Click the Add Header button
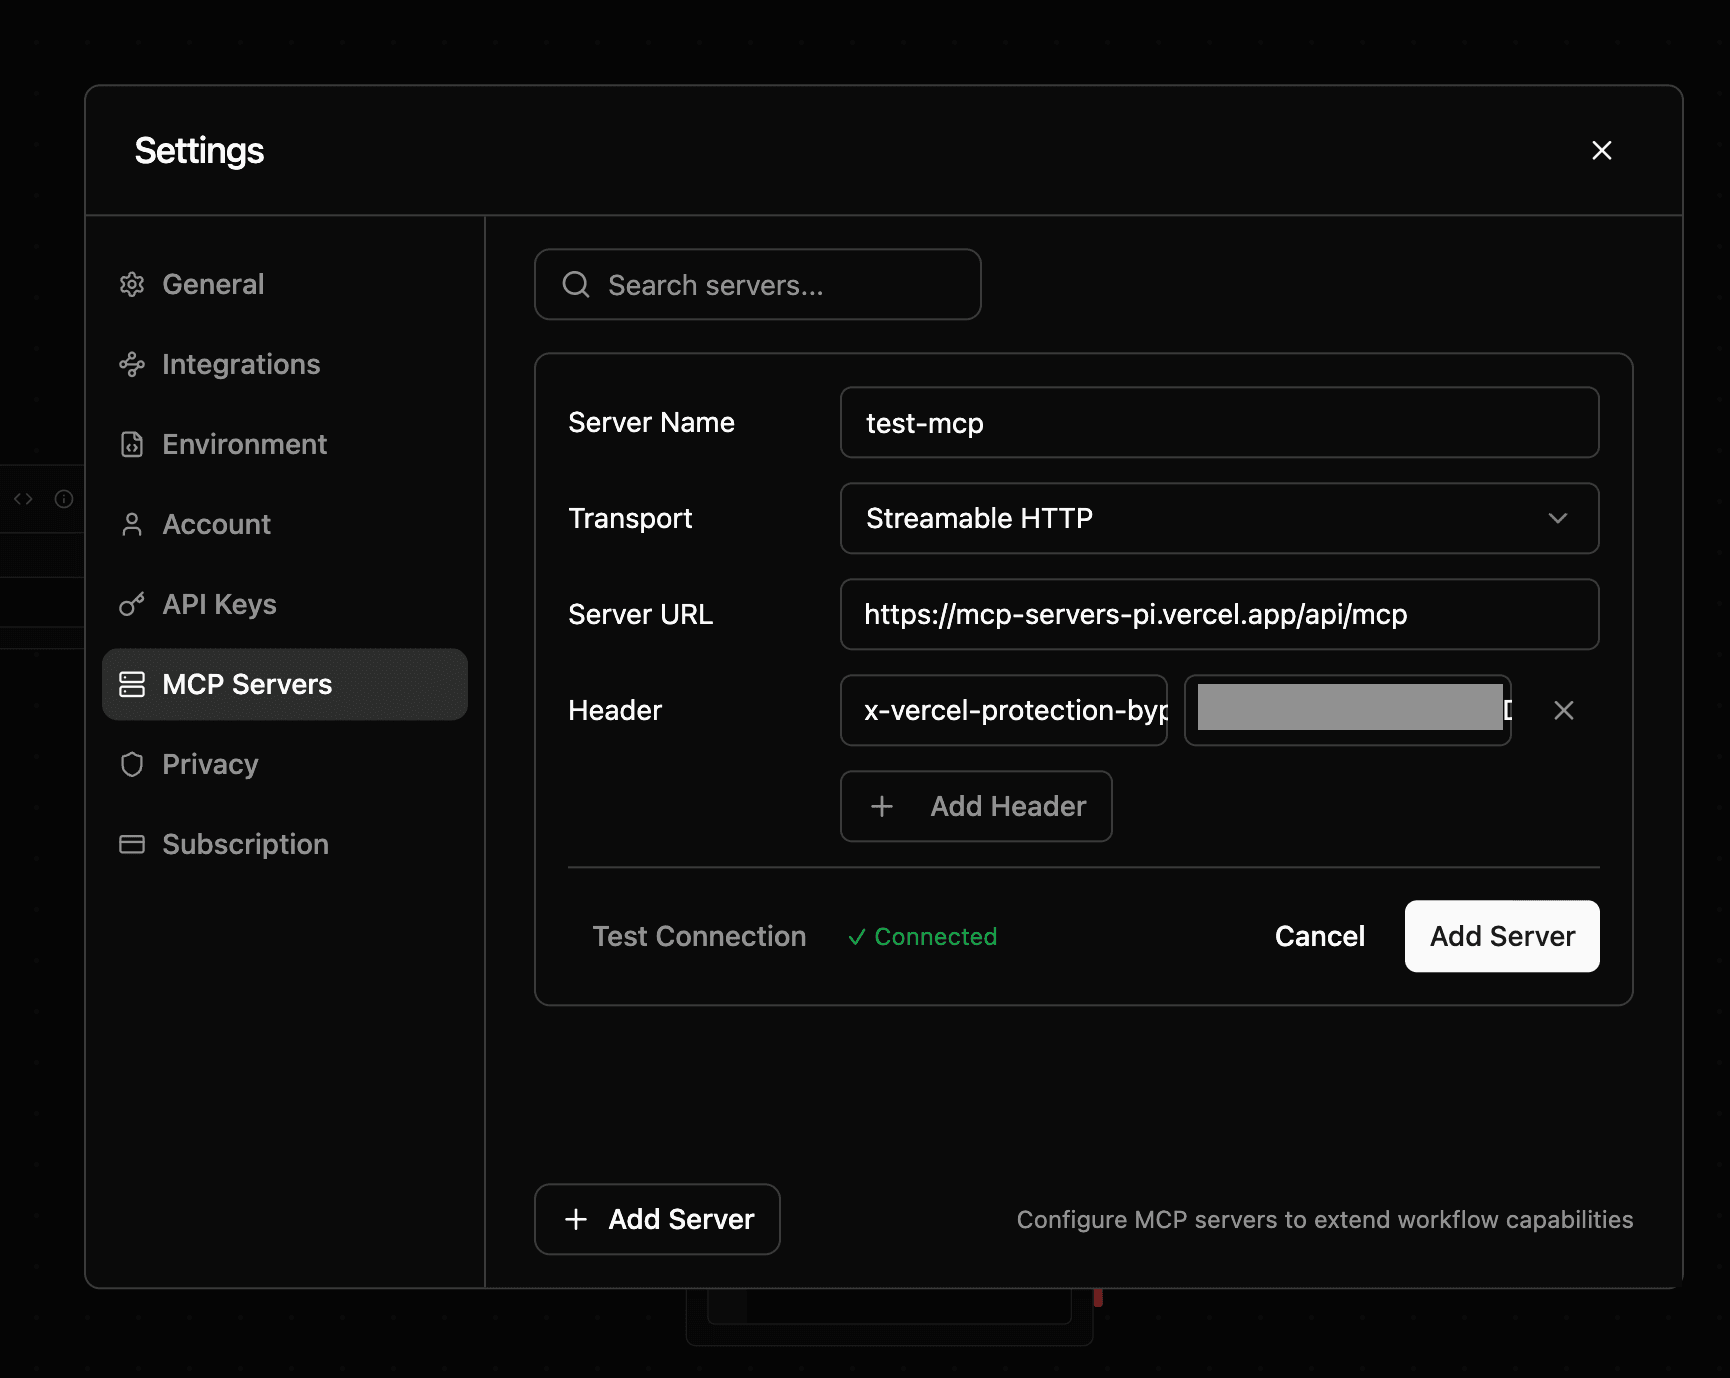This screenshot has width=1730, height=1378. pos(976,806)
